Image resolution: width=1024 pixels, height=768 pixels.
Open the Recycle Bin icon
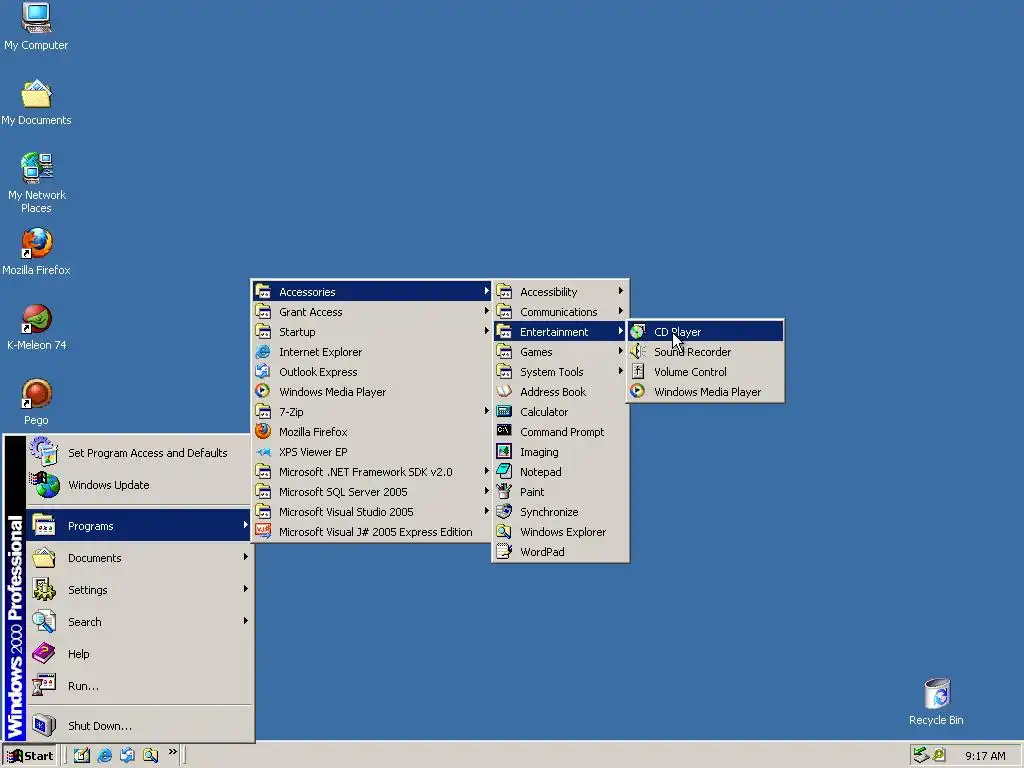point(936,702)
